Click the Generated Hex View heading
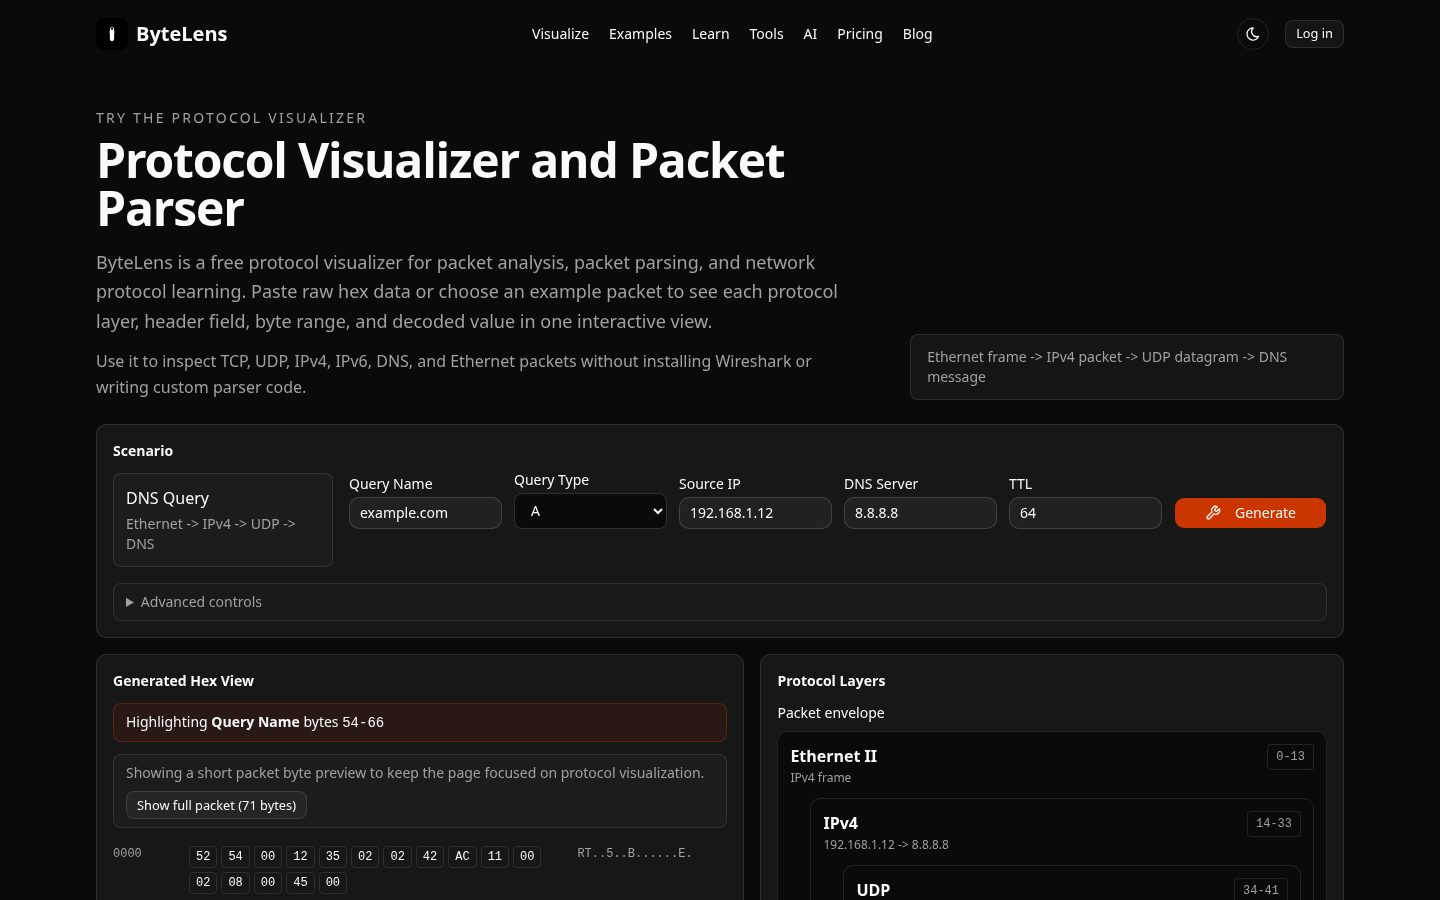Viewport: 1440px width, 900px height. [183, 681]
